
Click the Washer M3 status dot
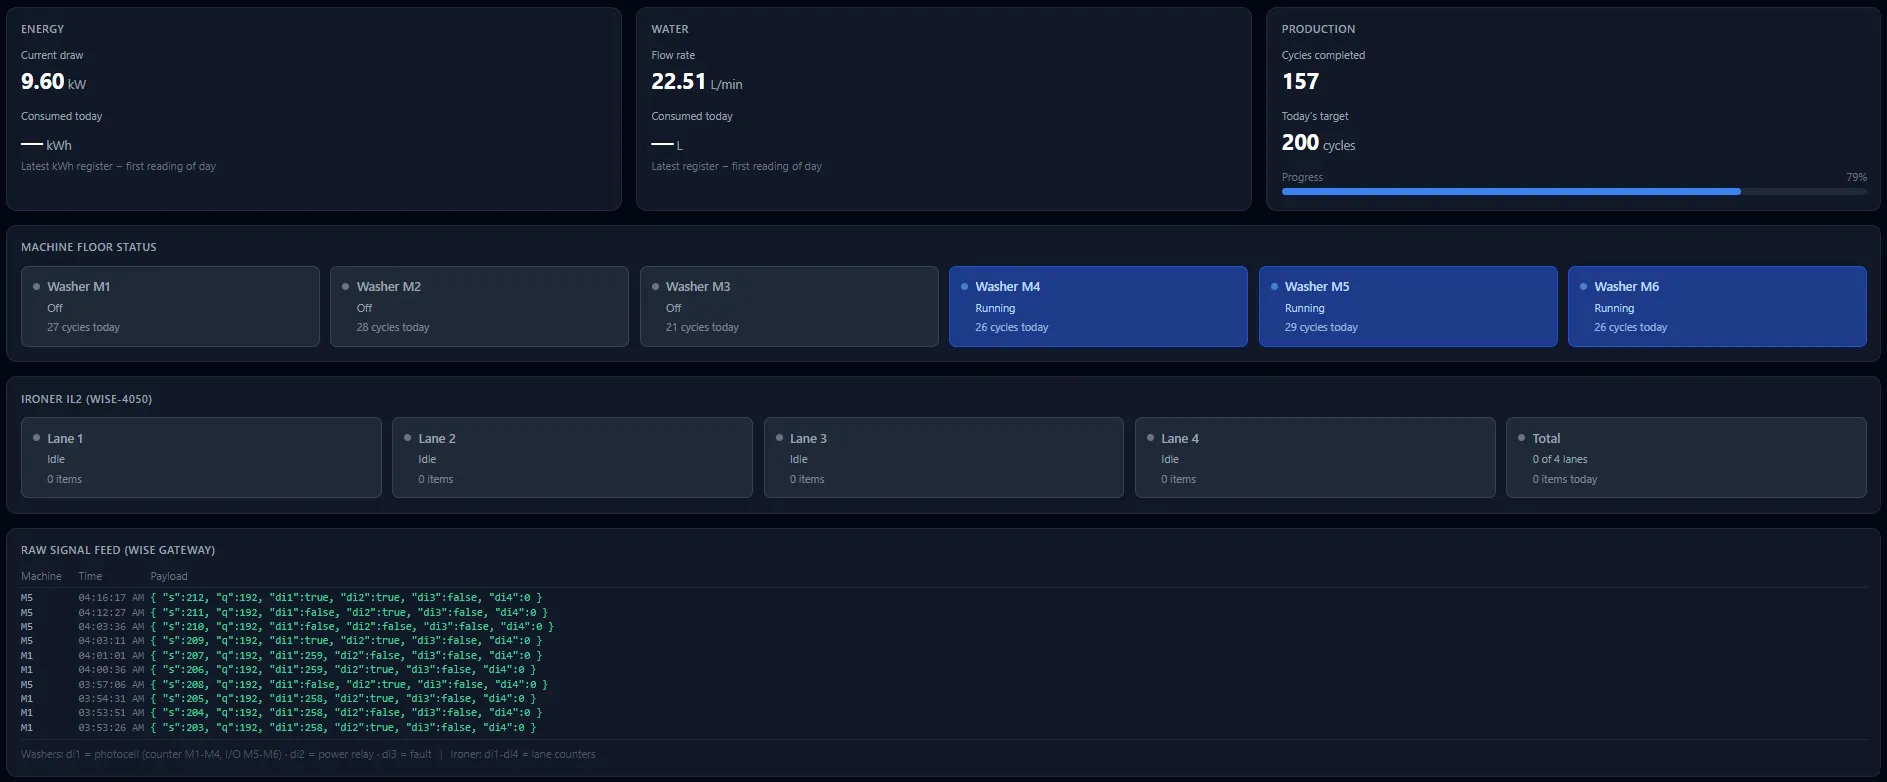coord(655,287)
